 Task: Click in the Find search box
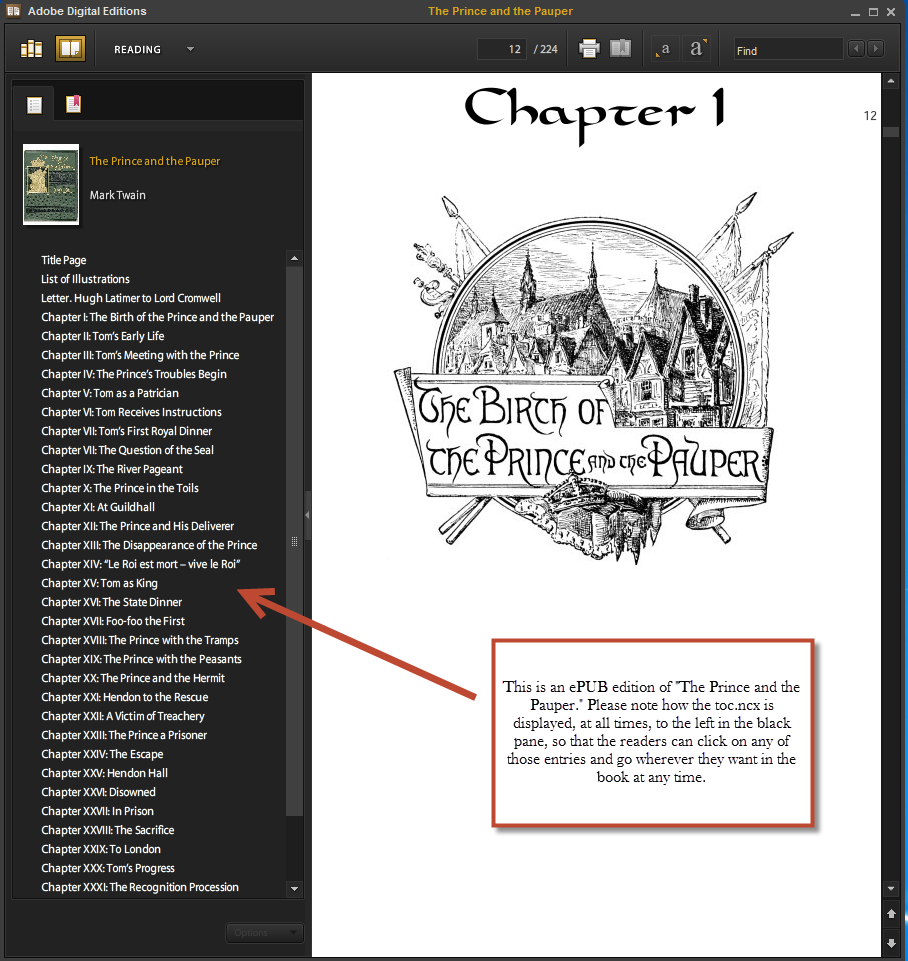787,49
